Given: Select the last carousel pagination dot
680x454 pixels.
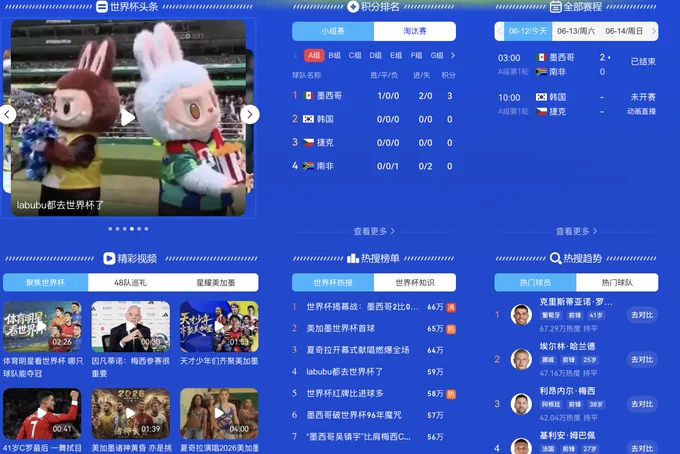Looking at the screenshot, I should pyautogui.click(x=146, y=229).
